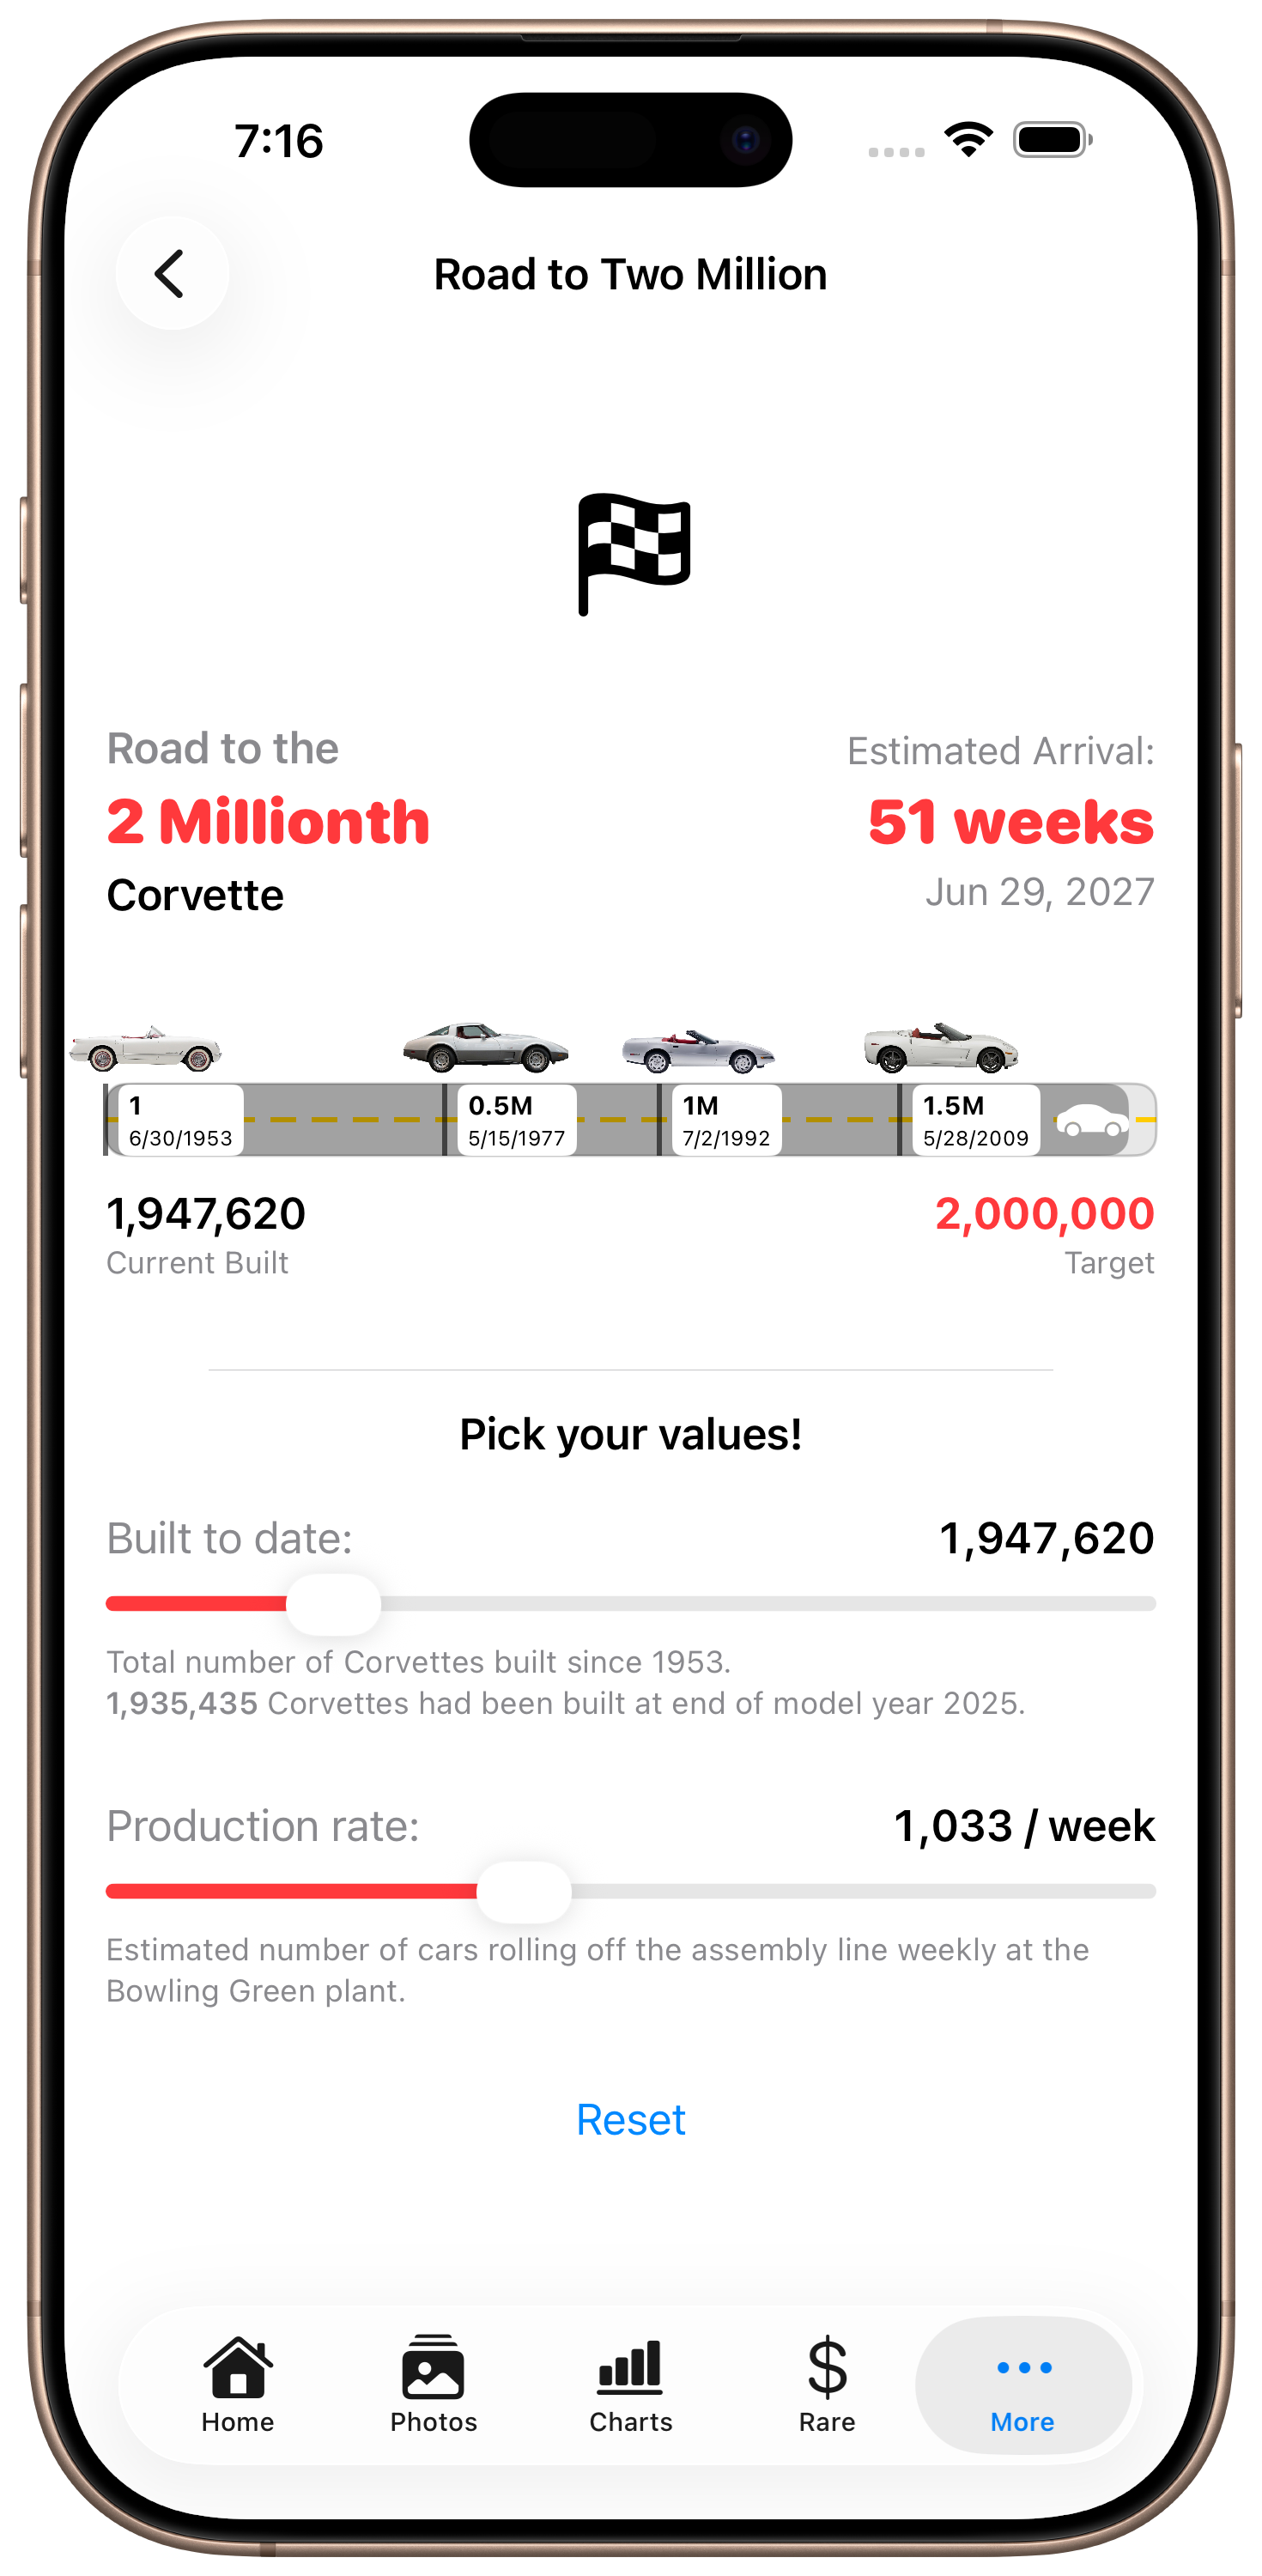The width and height of the screenshot is (1262, 2576).
Task: Open the More tab
Action: (1023, 2384)
